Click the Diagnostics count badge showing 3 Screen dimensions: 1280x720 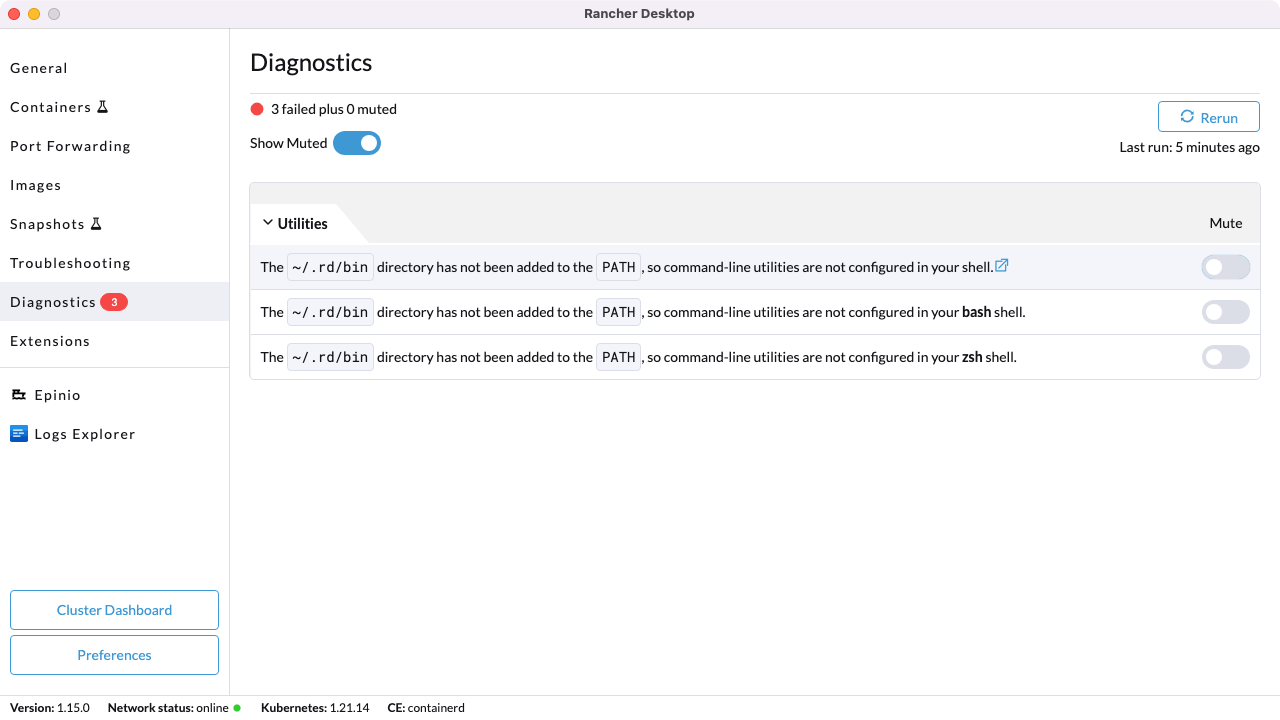115,301
